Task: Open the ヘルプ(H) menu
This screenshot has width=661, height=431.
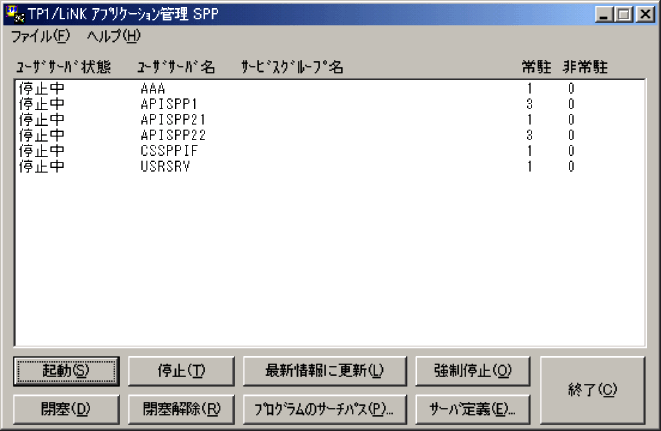Action: click(114, 36)
